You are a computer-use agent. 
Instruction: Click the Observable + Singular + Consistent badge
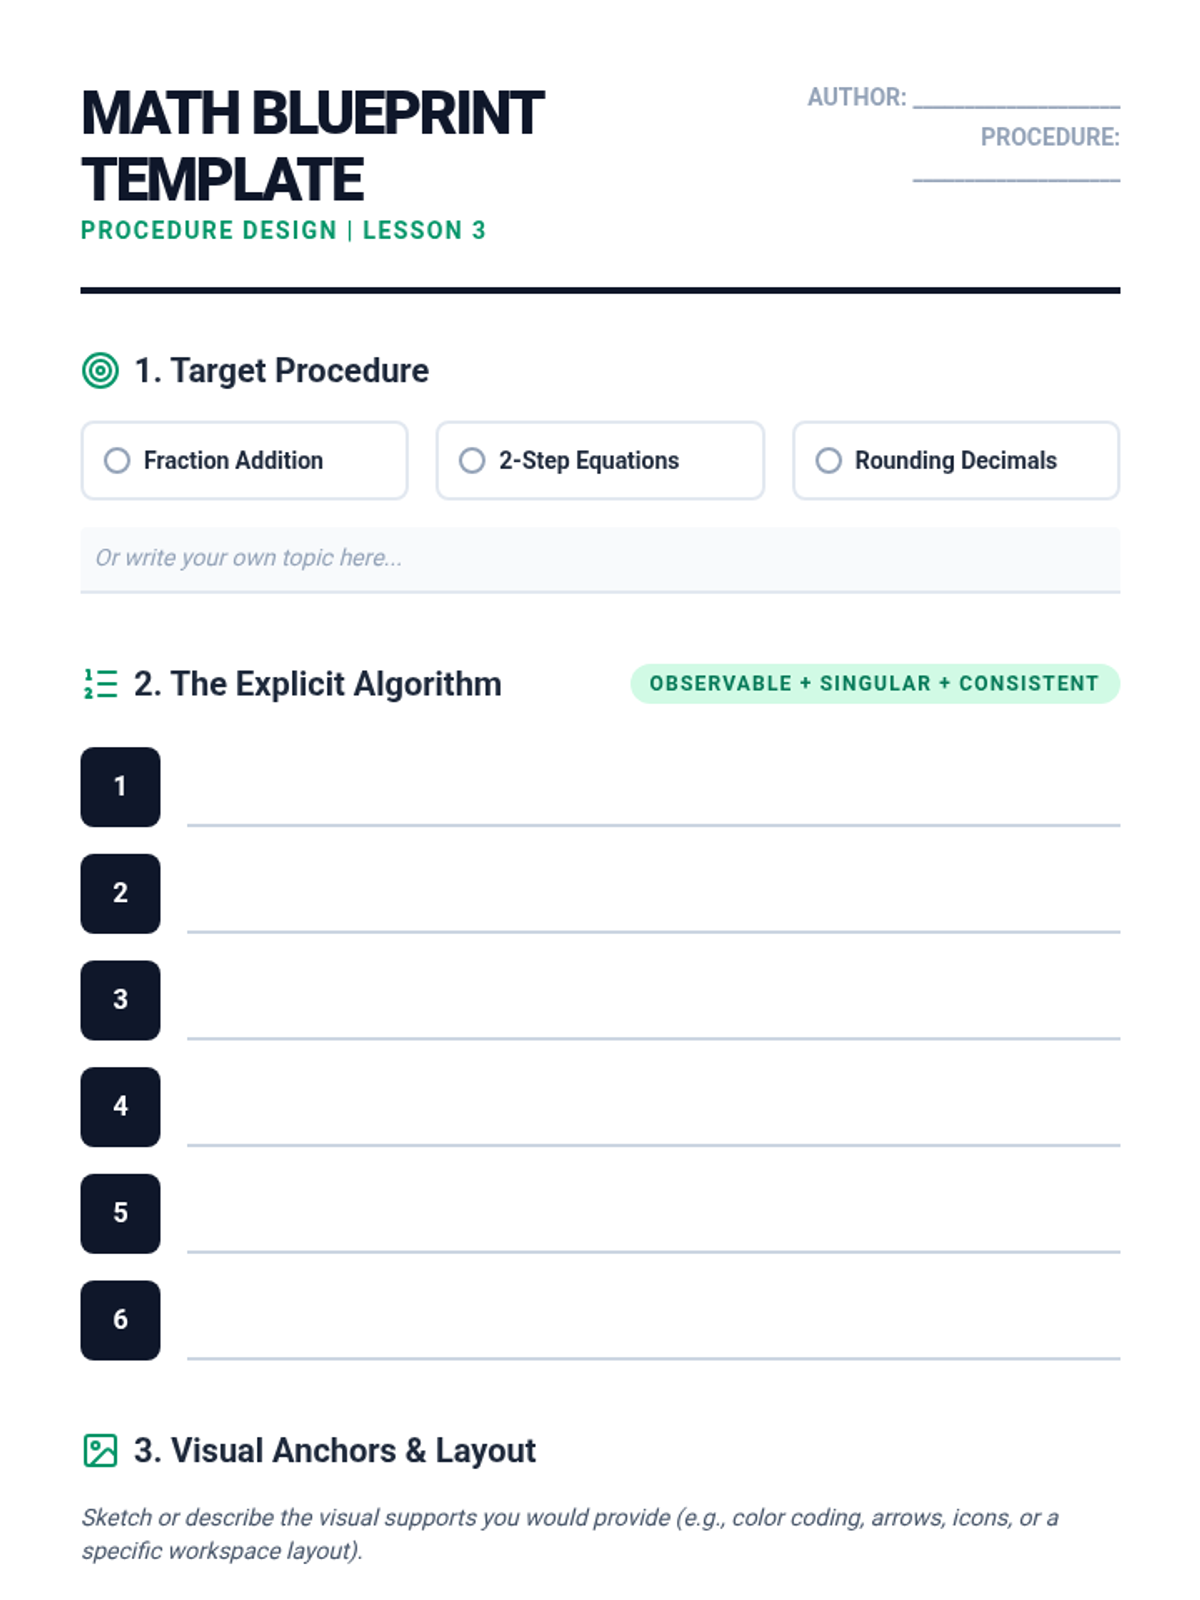(875, 684)
